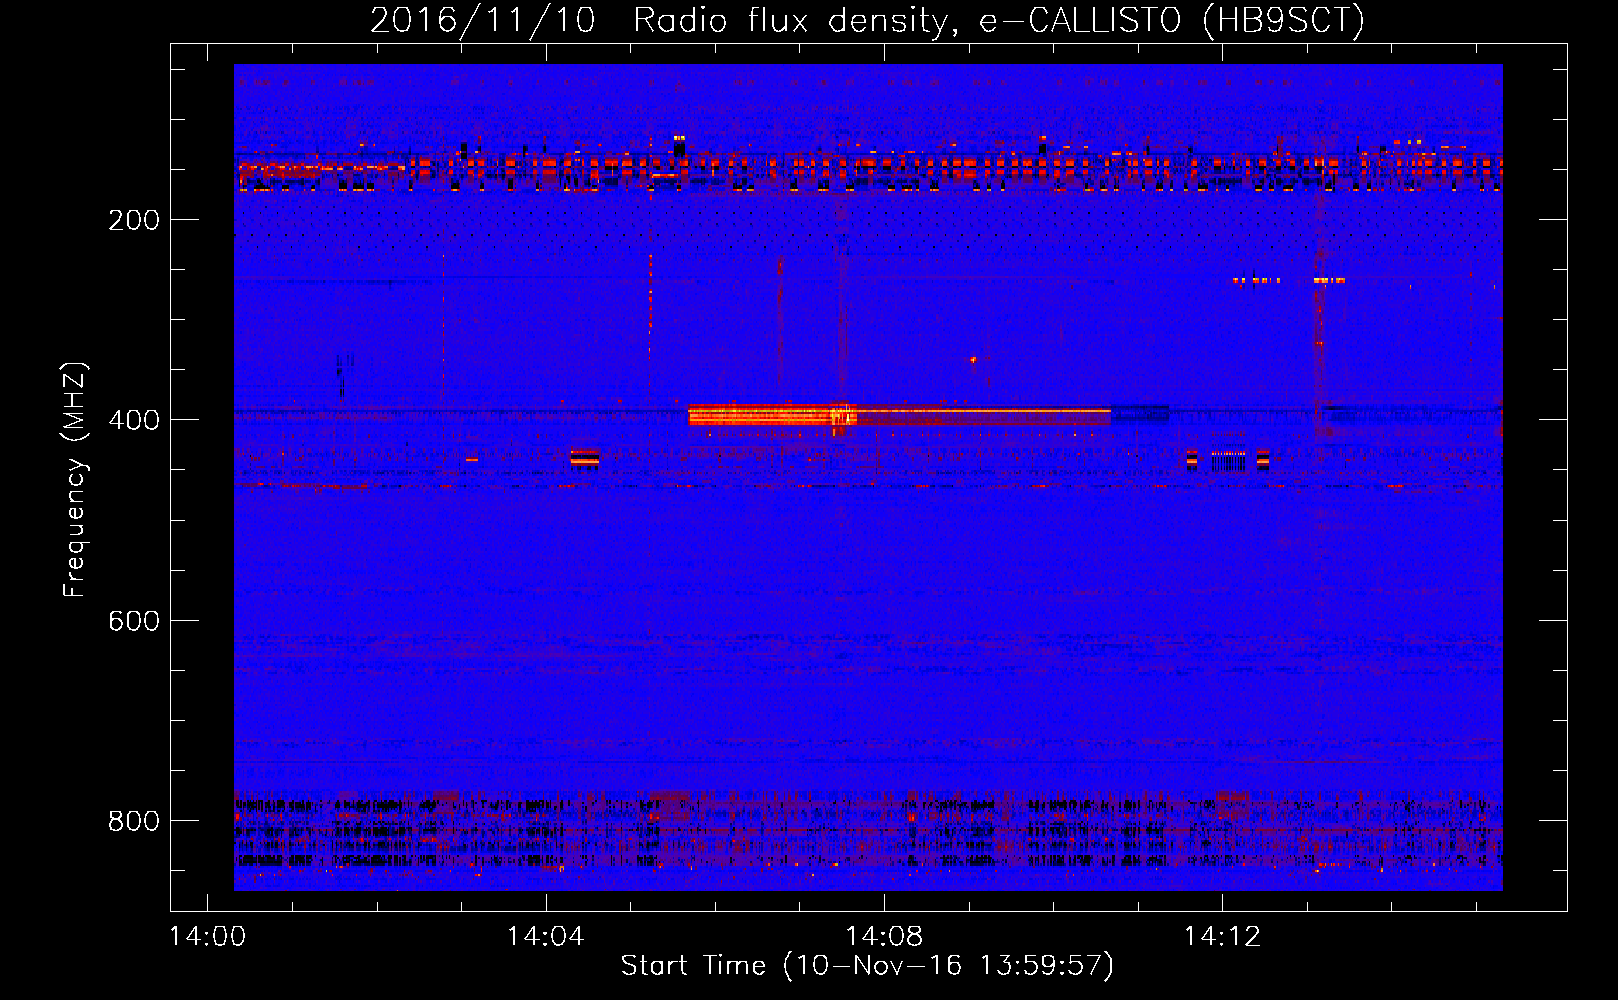Click the noisy interference band near 800 MHz
Viewport: 1618px width, 1000px height.
pos(868,830)
